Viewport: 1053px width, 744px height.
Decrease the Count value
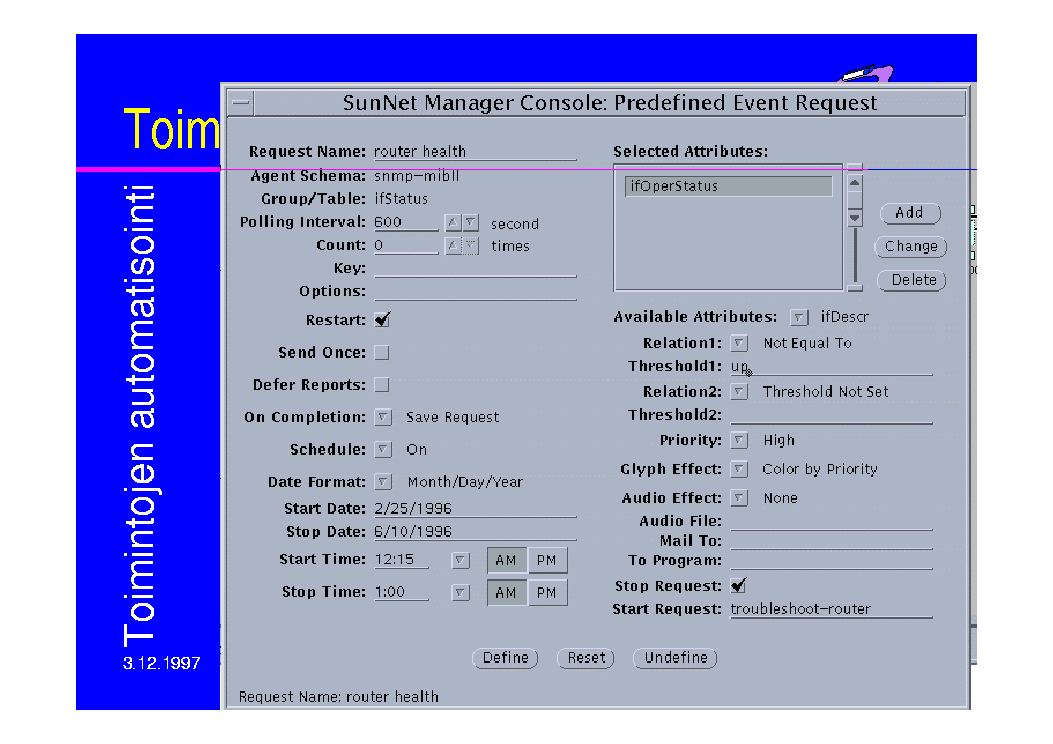tap(470, 246)
